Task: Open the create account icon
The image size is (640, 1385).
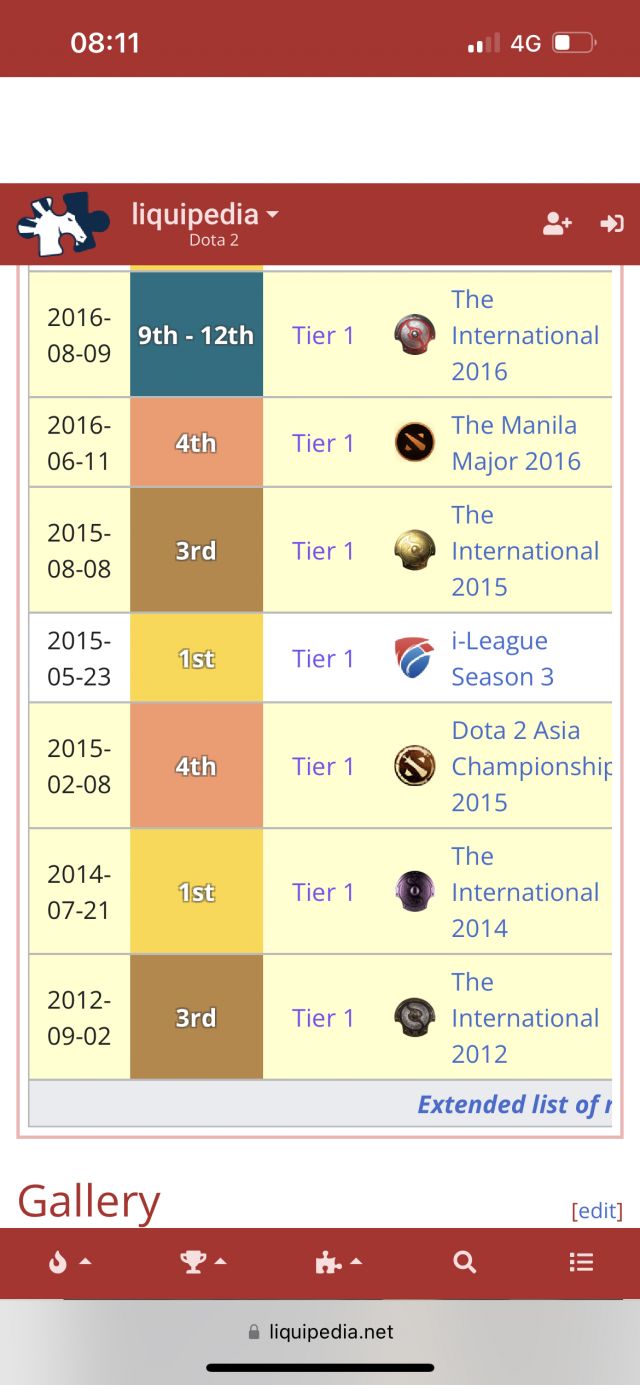Action: pyautogui.click(x=556, y=224)
